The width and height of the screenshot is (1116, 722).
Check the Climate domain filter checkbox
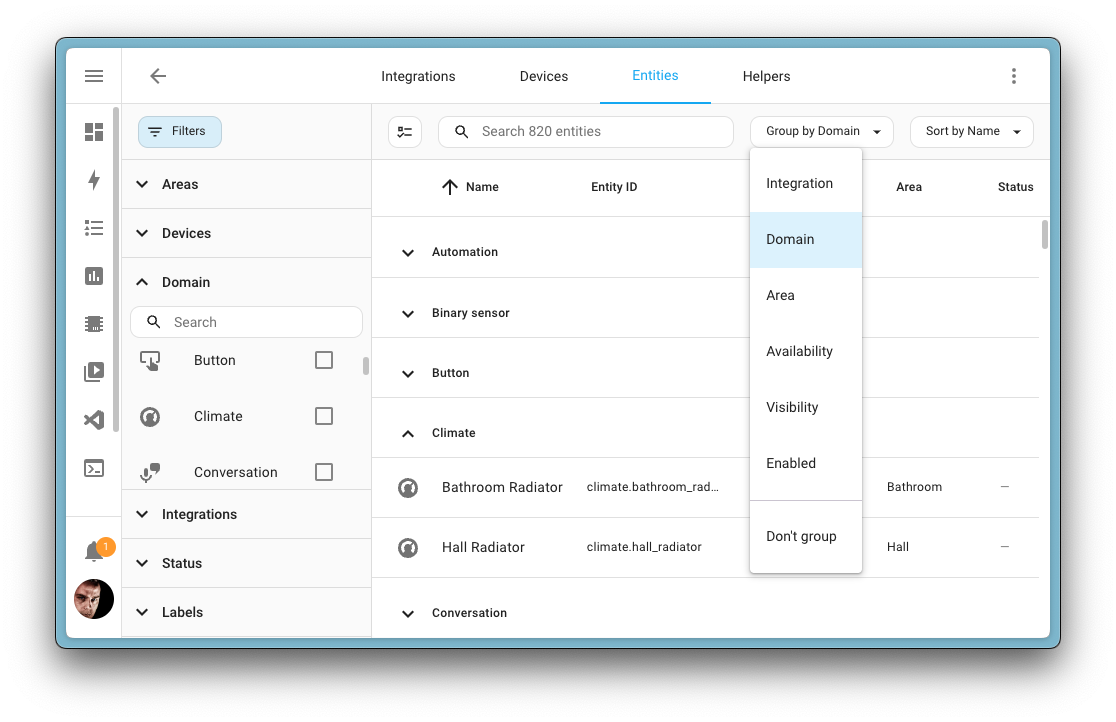coord(324,416)
